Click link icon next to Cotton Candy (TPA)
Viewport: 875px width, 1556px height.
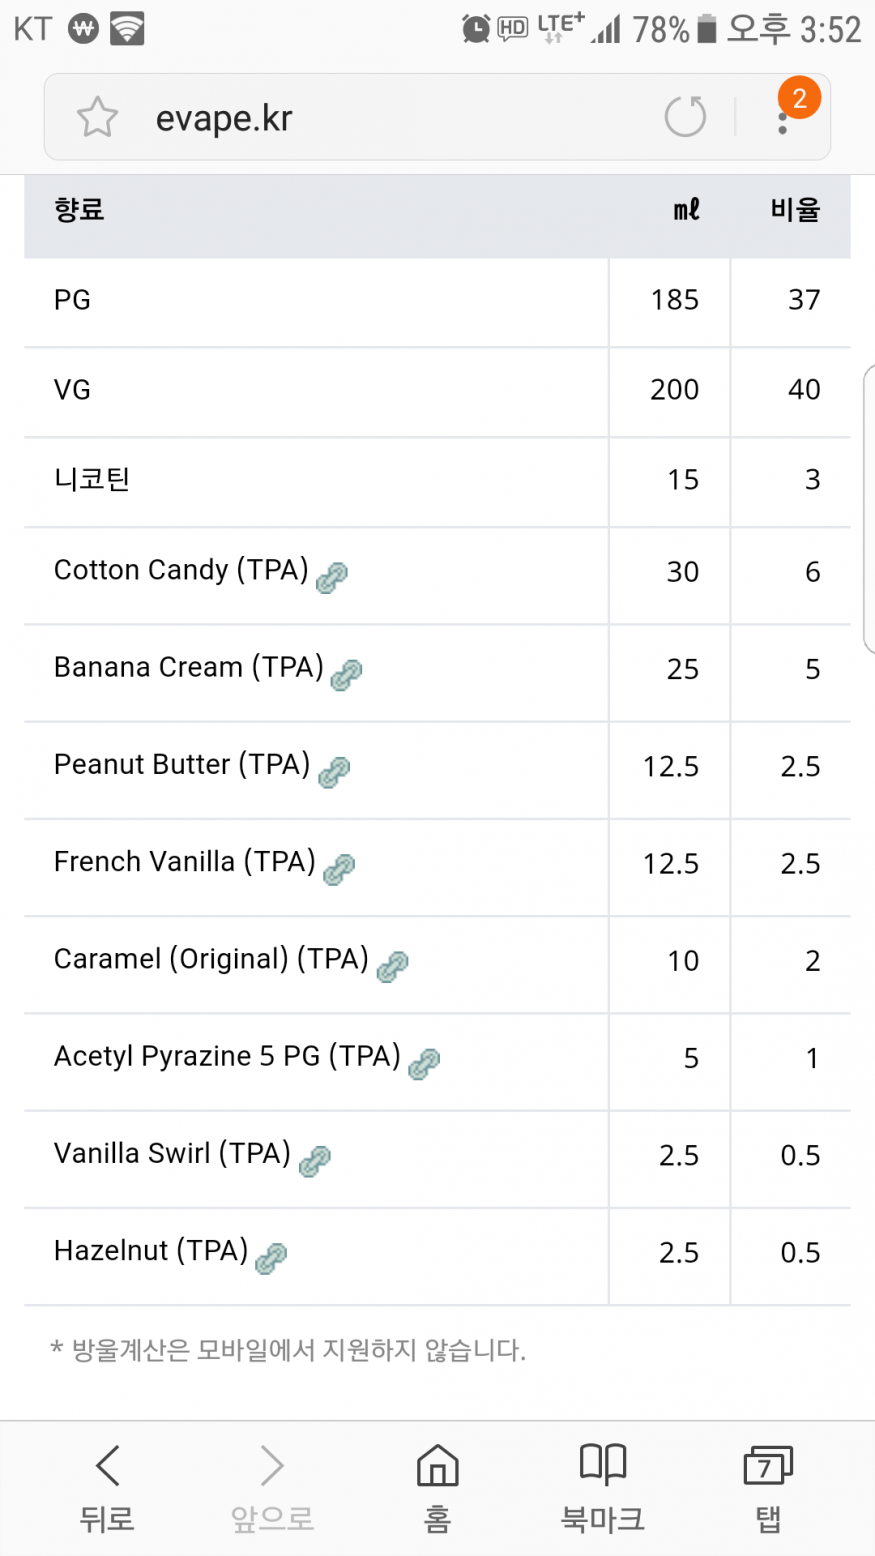[x=332, y=578]
